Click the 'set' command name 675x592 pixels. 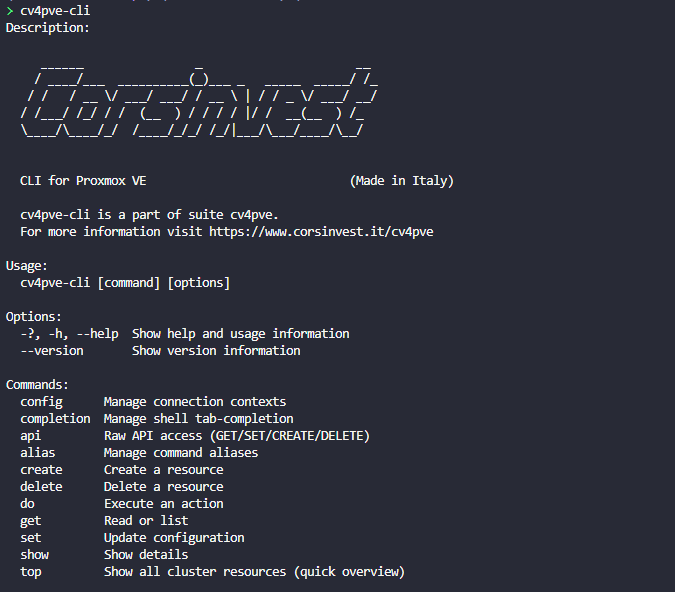pos(31,538)
